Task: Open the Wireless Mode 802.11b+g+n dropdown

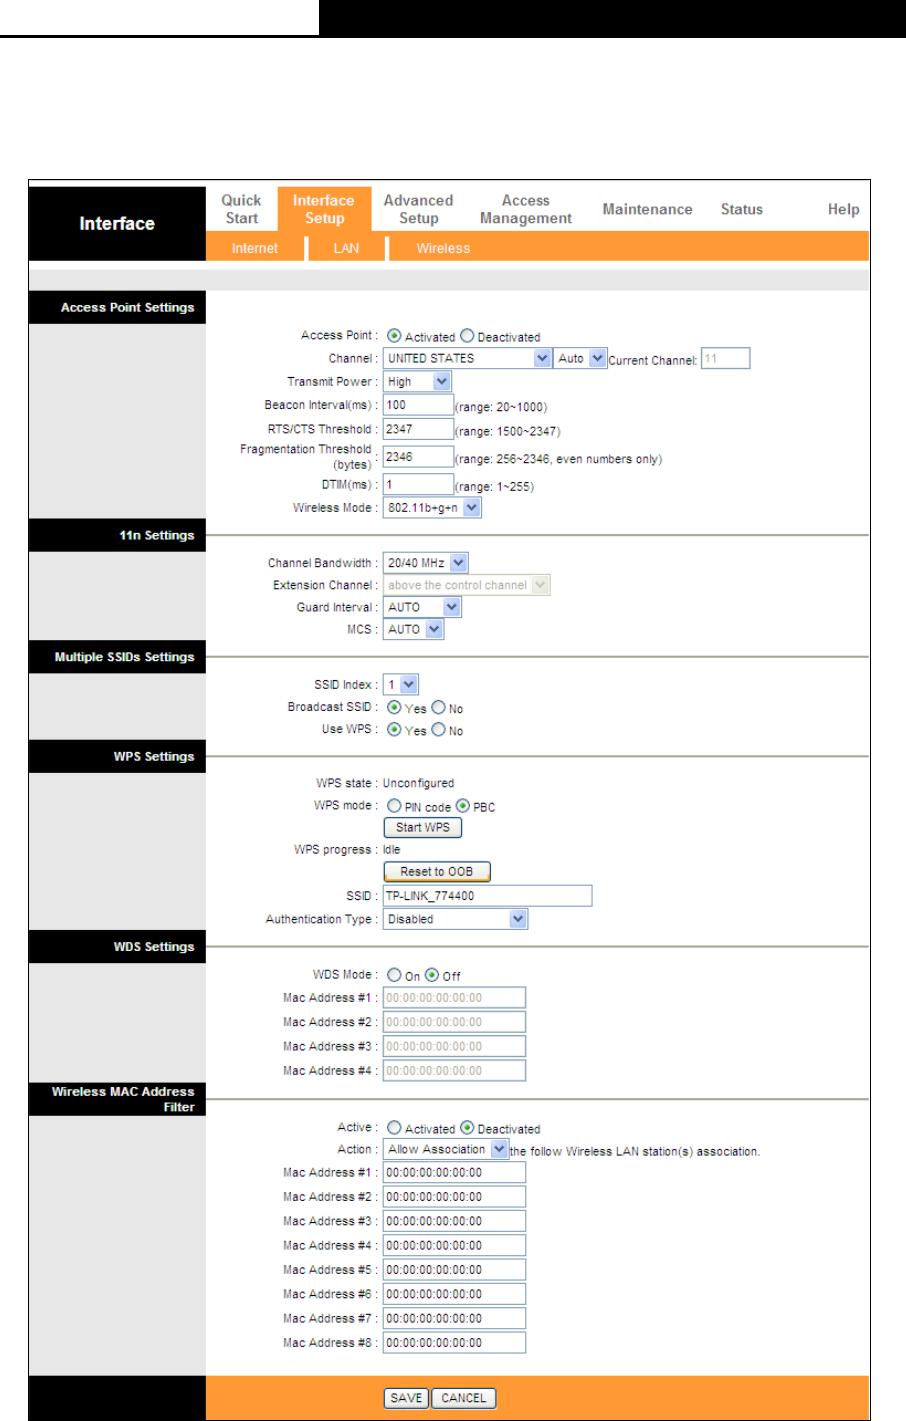Action: (432, 507)
